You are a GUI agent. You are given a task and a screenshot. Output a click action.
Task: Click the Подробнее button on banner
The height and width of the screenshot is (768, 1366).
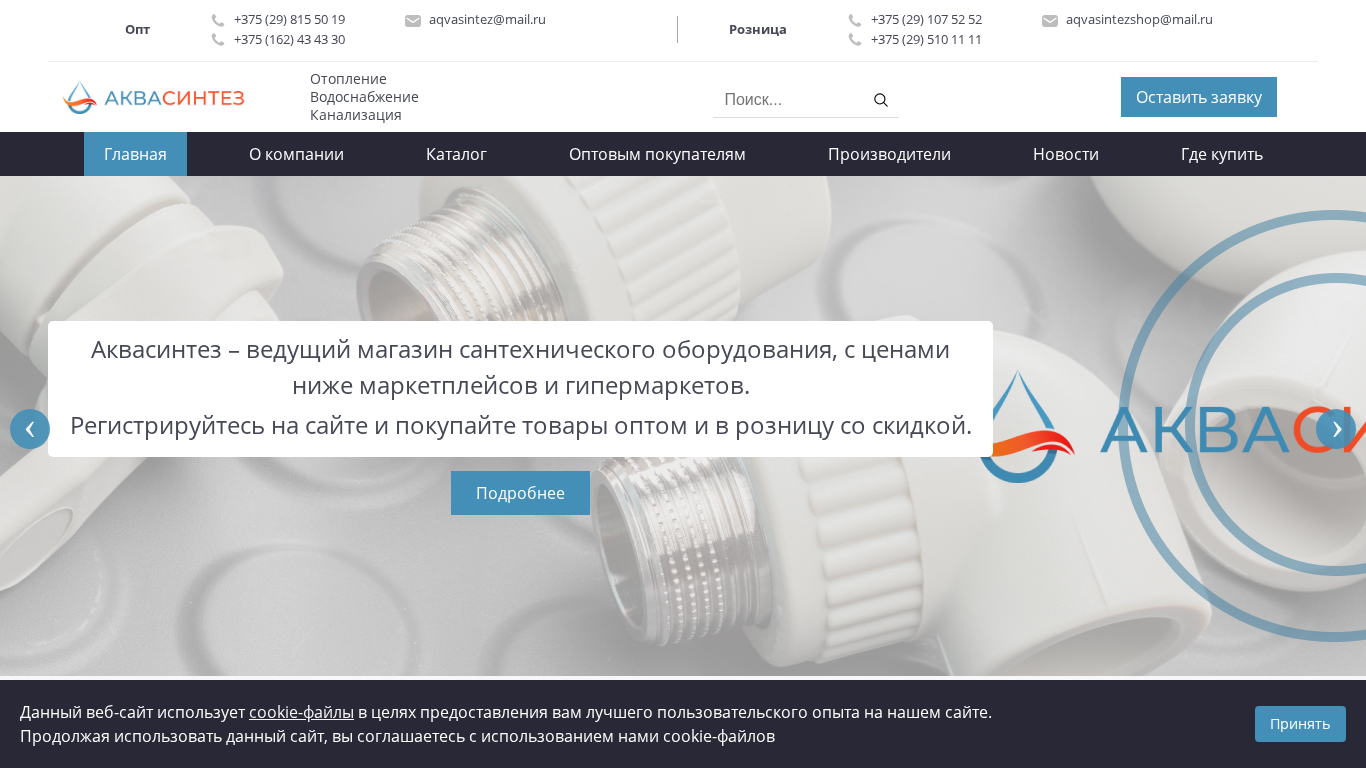pyautogui.click(x=520, y=493)
